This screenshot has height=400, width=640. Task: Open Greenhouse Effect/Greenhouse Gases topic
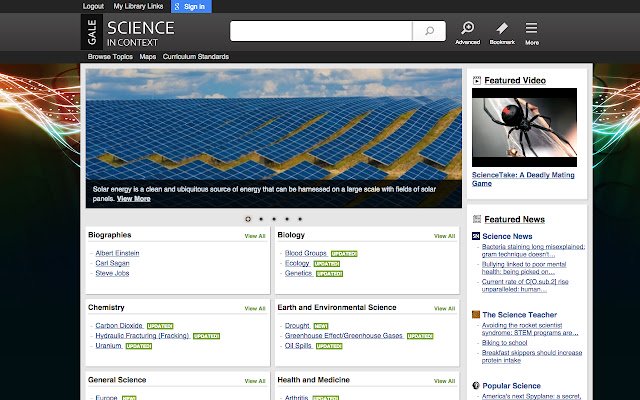coord(344,336)
